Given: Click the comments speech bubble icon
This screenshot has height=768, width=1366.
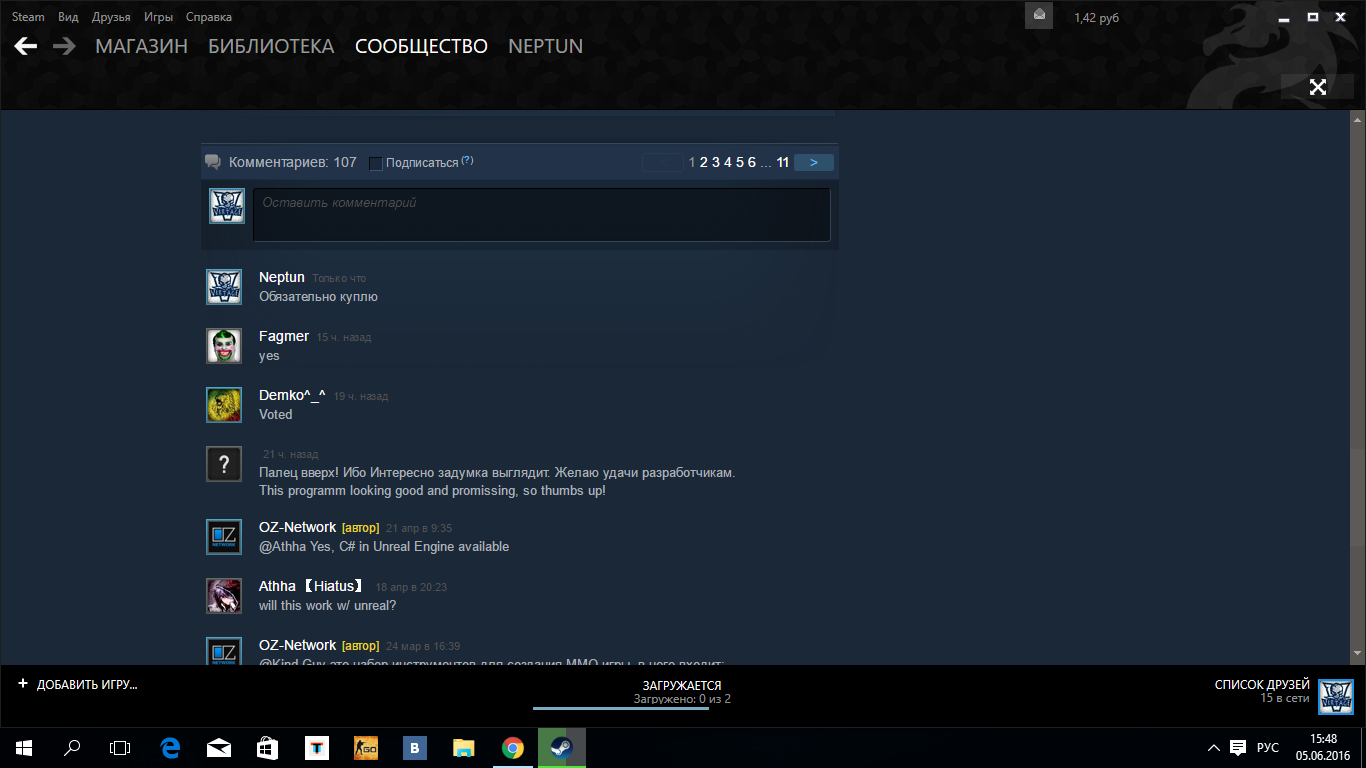Looking at the screenshot, I should 212,162.
